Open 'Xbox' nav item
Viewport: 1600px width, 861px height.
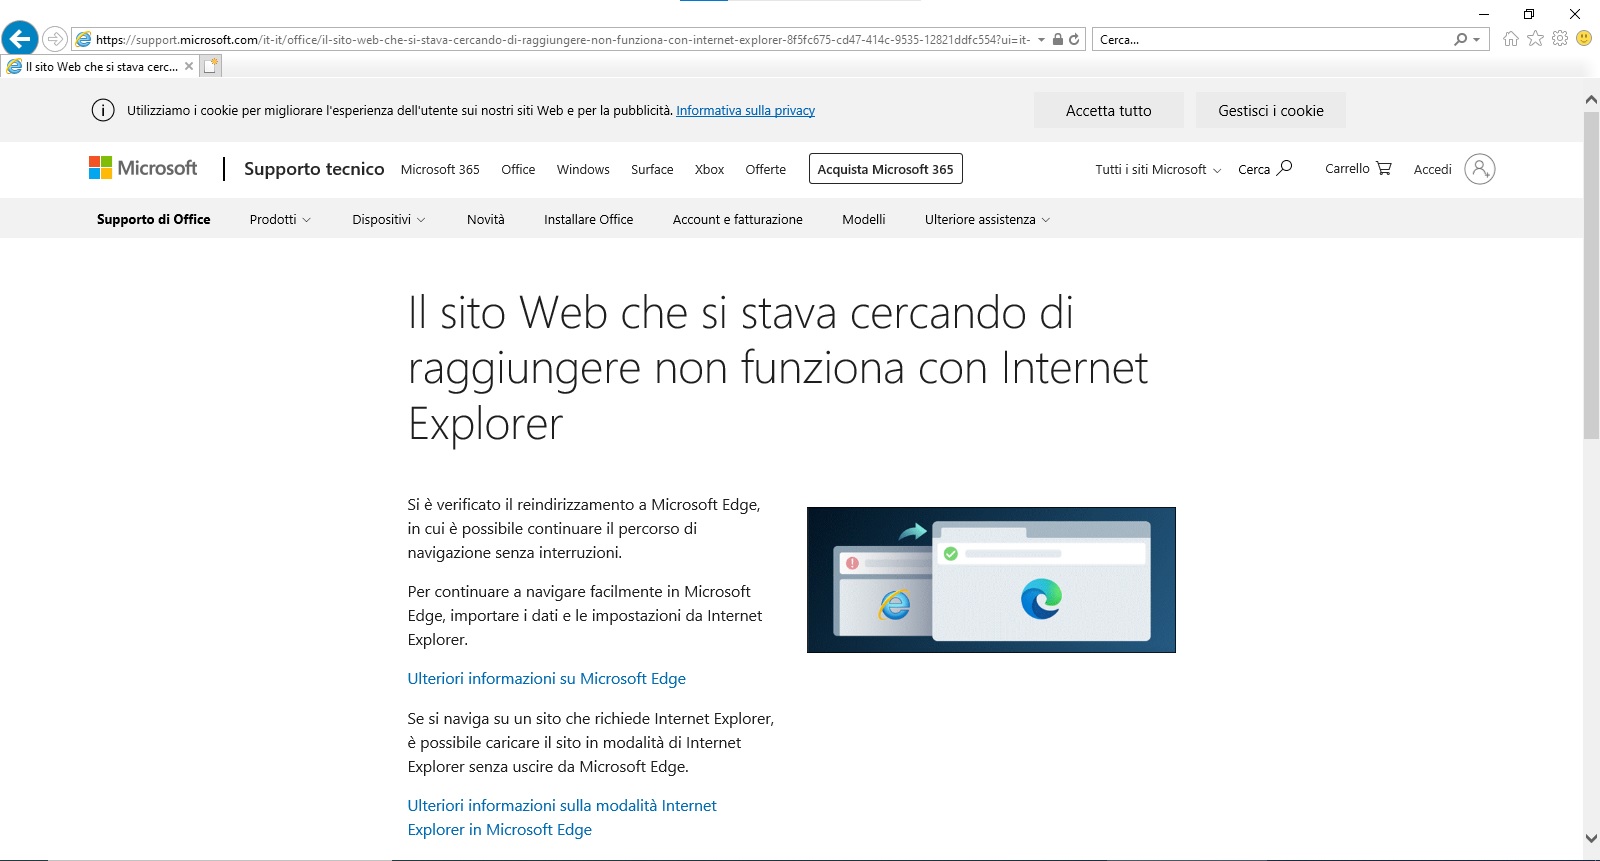(709, 169)
